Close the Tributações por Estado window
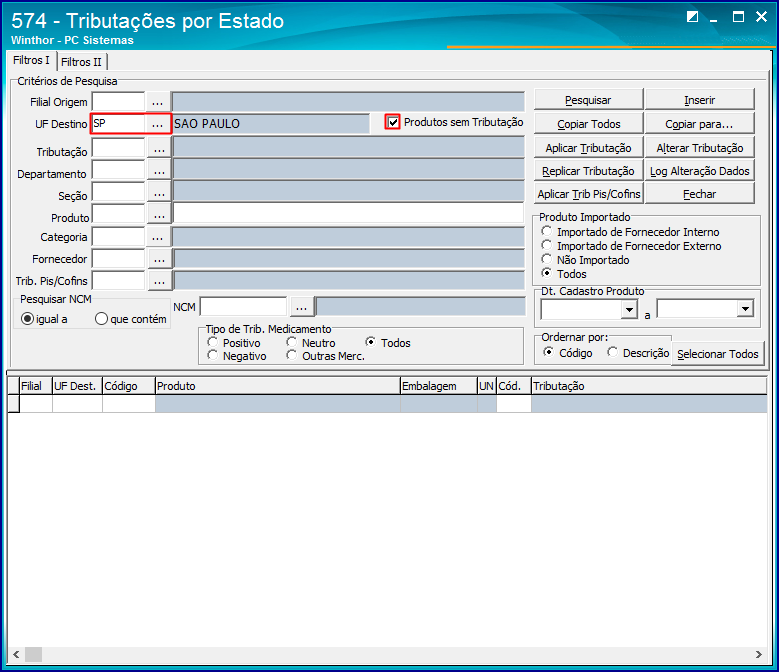This screenshot has height=672, width=779. pyautogui.click(x=761, y=17)
